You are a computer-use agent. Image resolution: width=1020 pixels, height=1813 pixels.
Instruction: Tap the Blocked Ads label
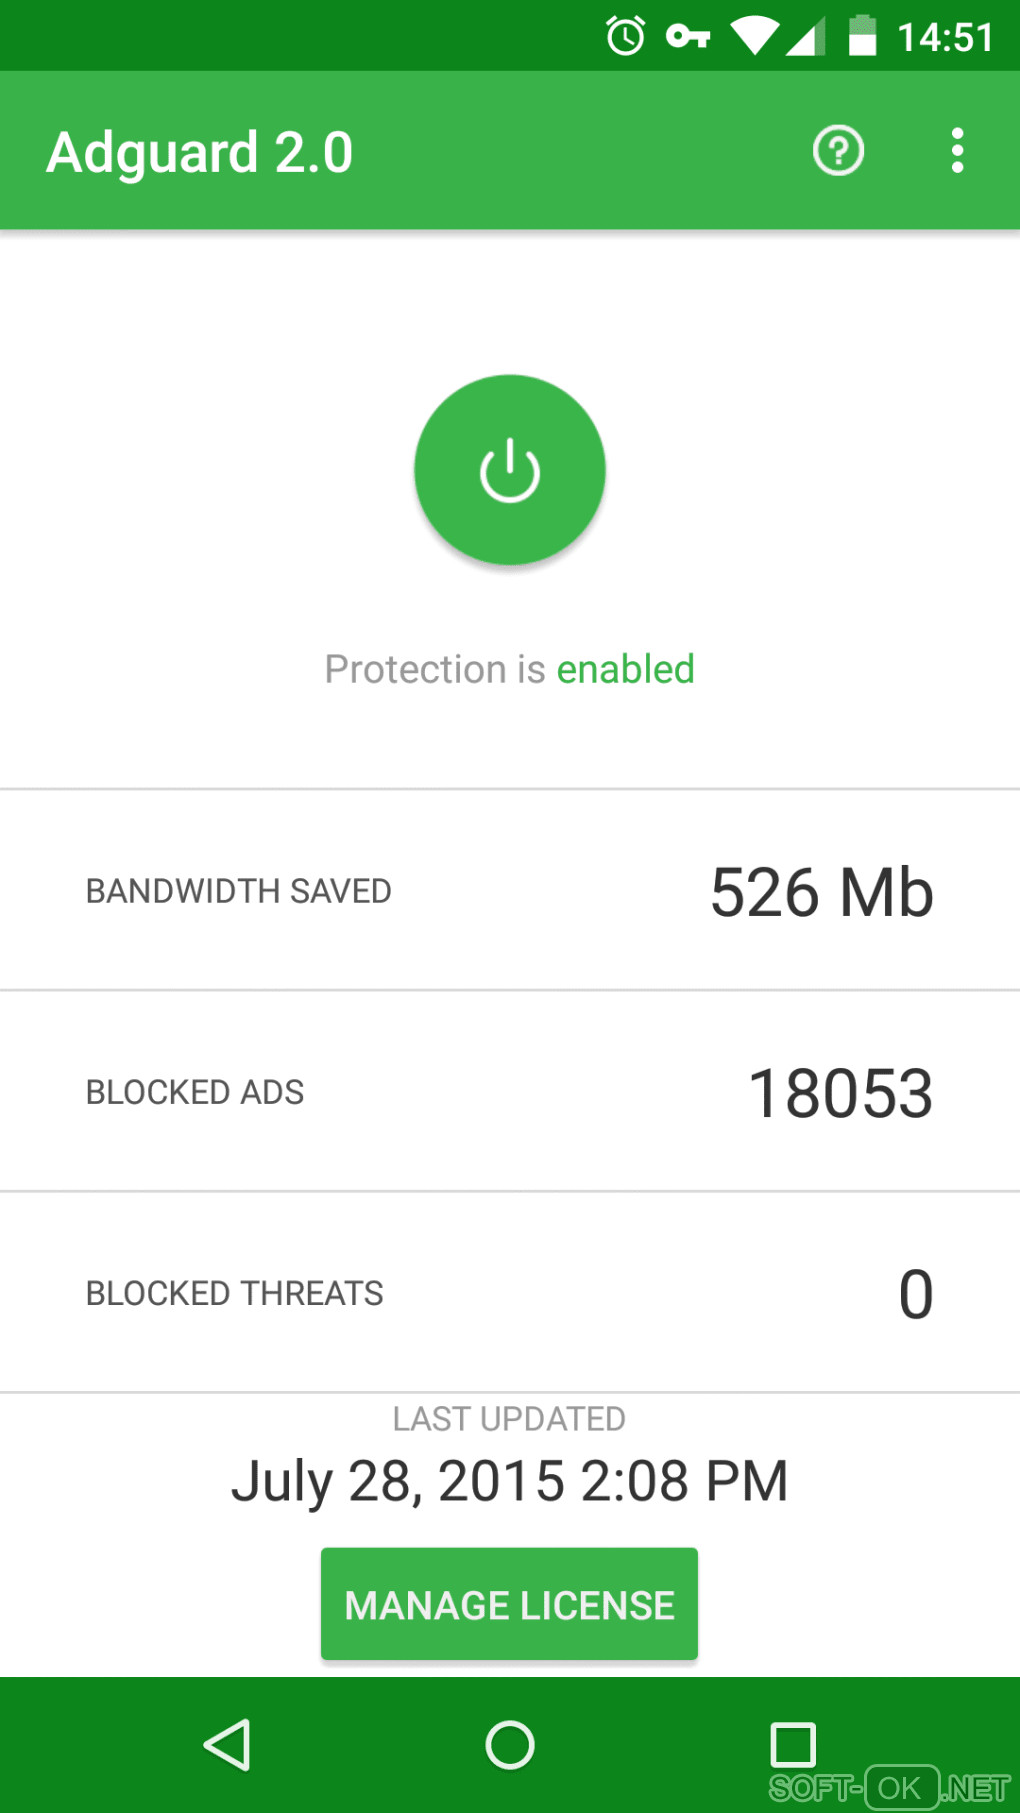click(x=195, y=1092)
